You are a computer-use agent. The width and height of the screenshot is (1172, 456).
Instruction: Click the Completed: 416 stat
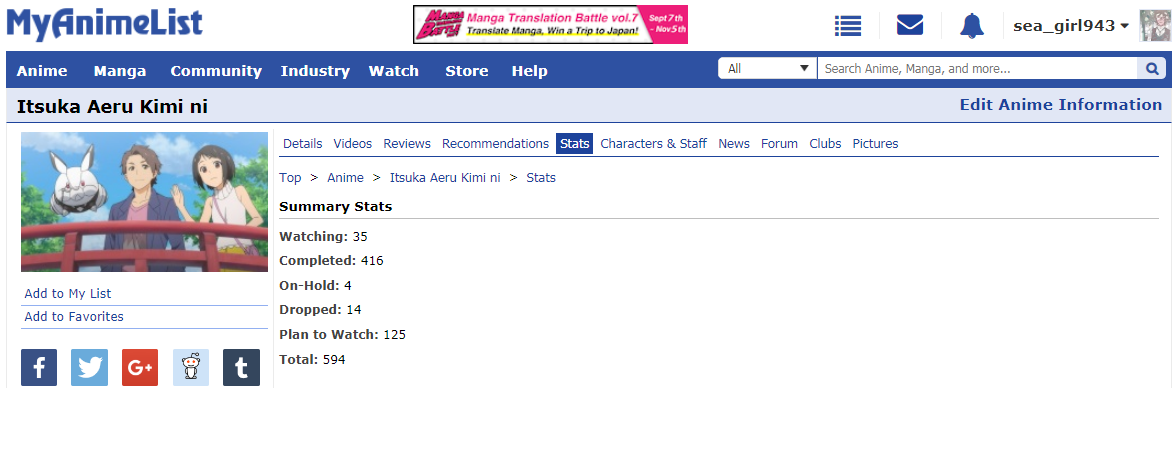point(331,261)
